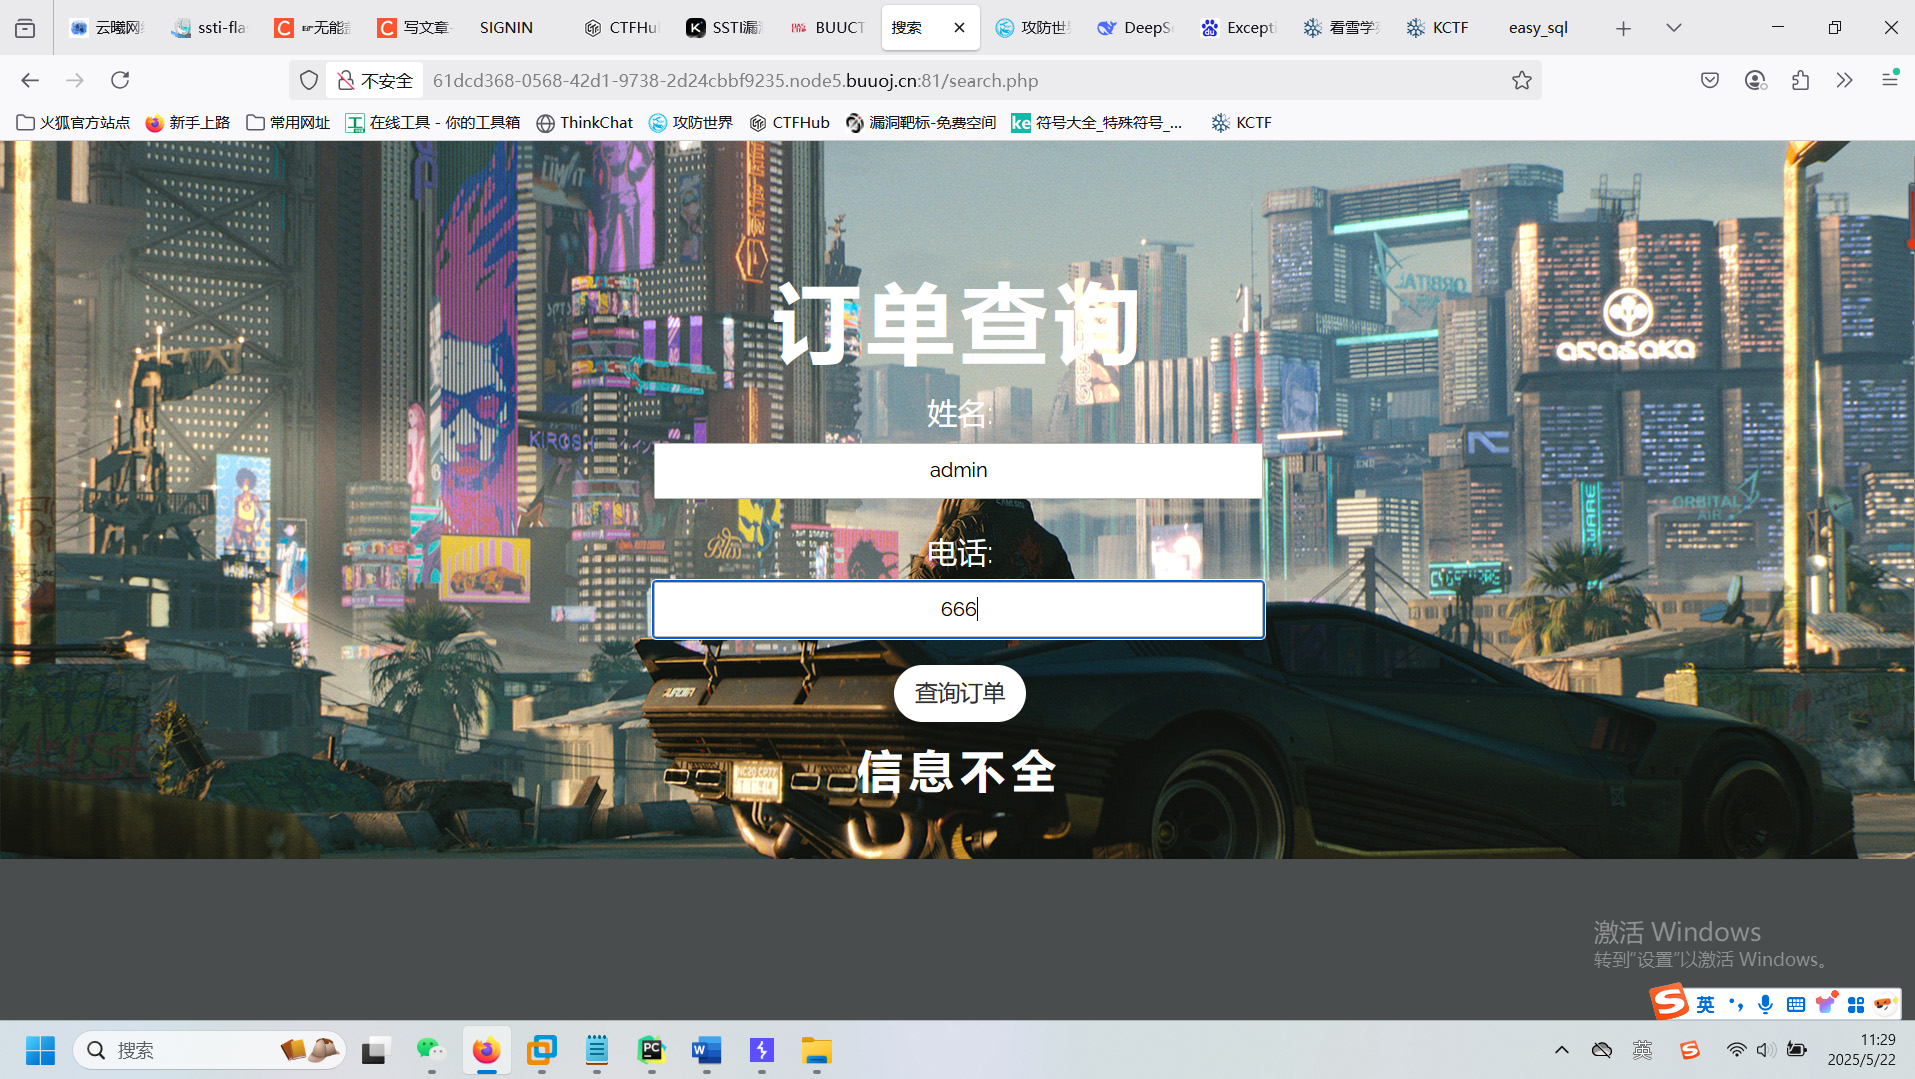Switch to the BUUCTF tab
Image resolution: width=1915 pixels, height=1079 pixels.
(x=827, y=28)
